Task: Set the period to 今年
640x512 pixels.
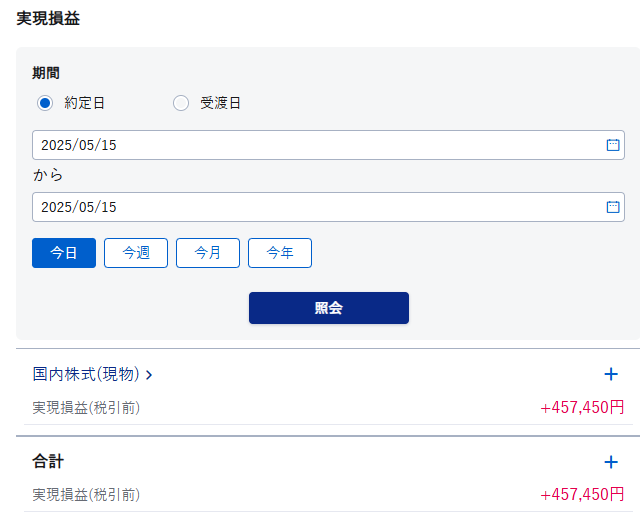Action: tap(280, 253)
